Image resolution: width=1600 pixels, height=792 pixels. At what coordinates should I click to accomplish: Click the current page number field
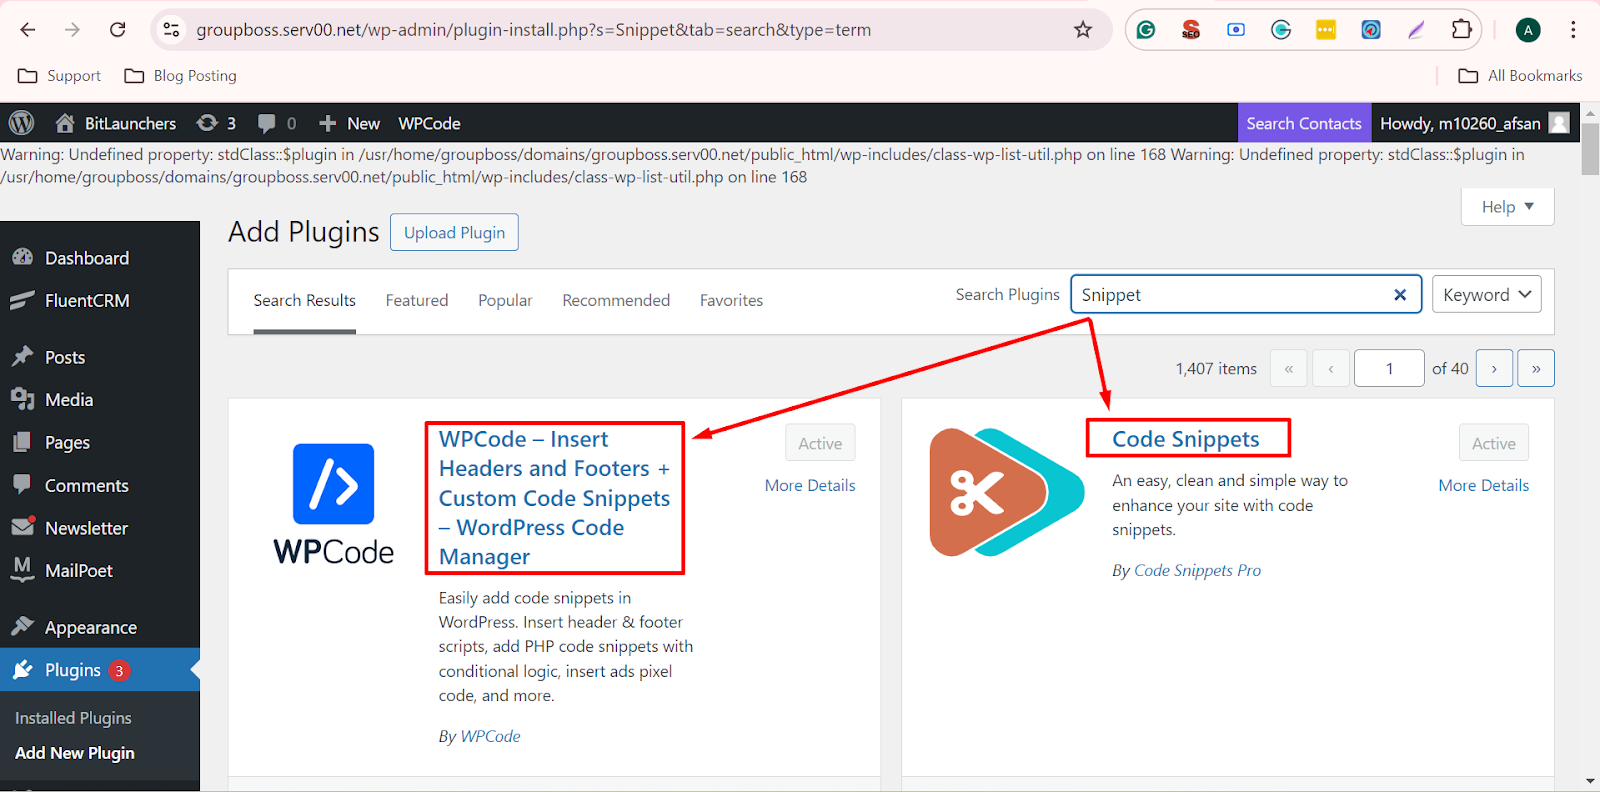tap(1389, 368)
